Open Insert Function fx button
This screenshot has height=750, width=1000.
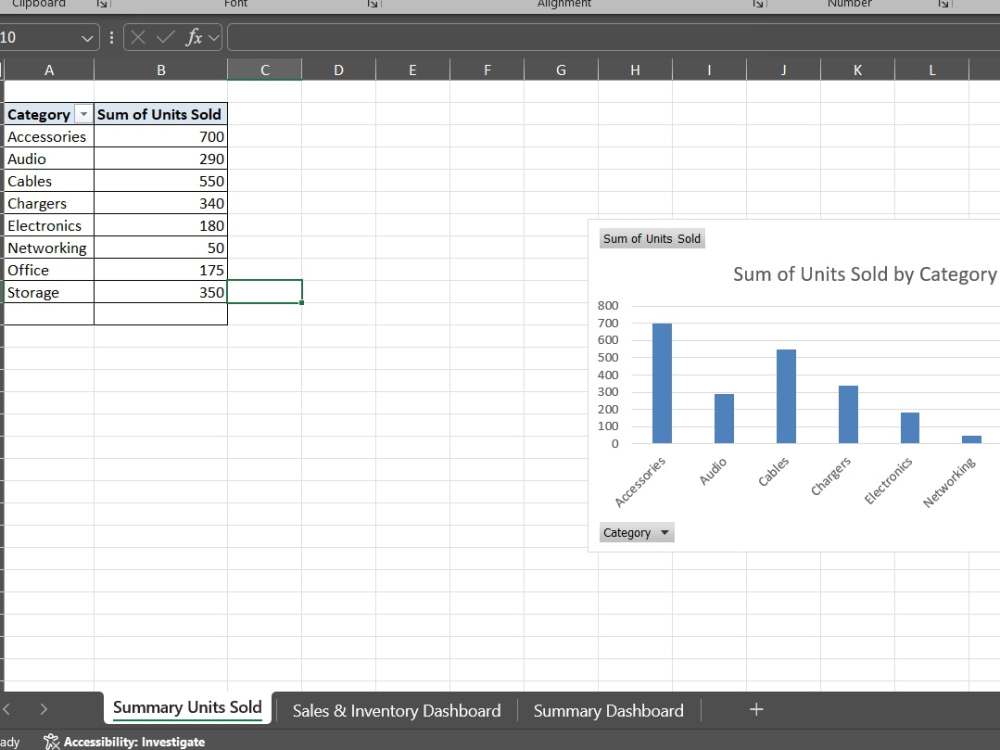pyautogui.click(x=194, y=38)
